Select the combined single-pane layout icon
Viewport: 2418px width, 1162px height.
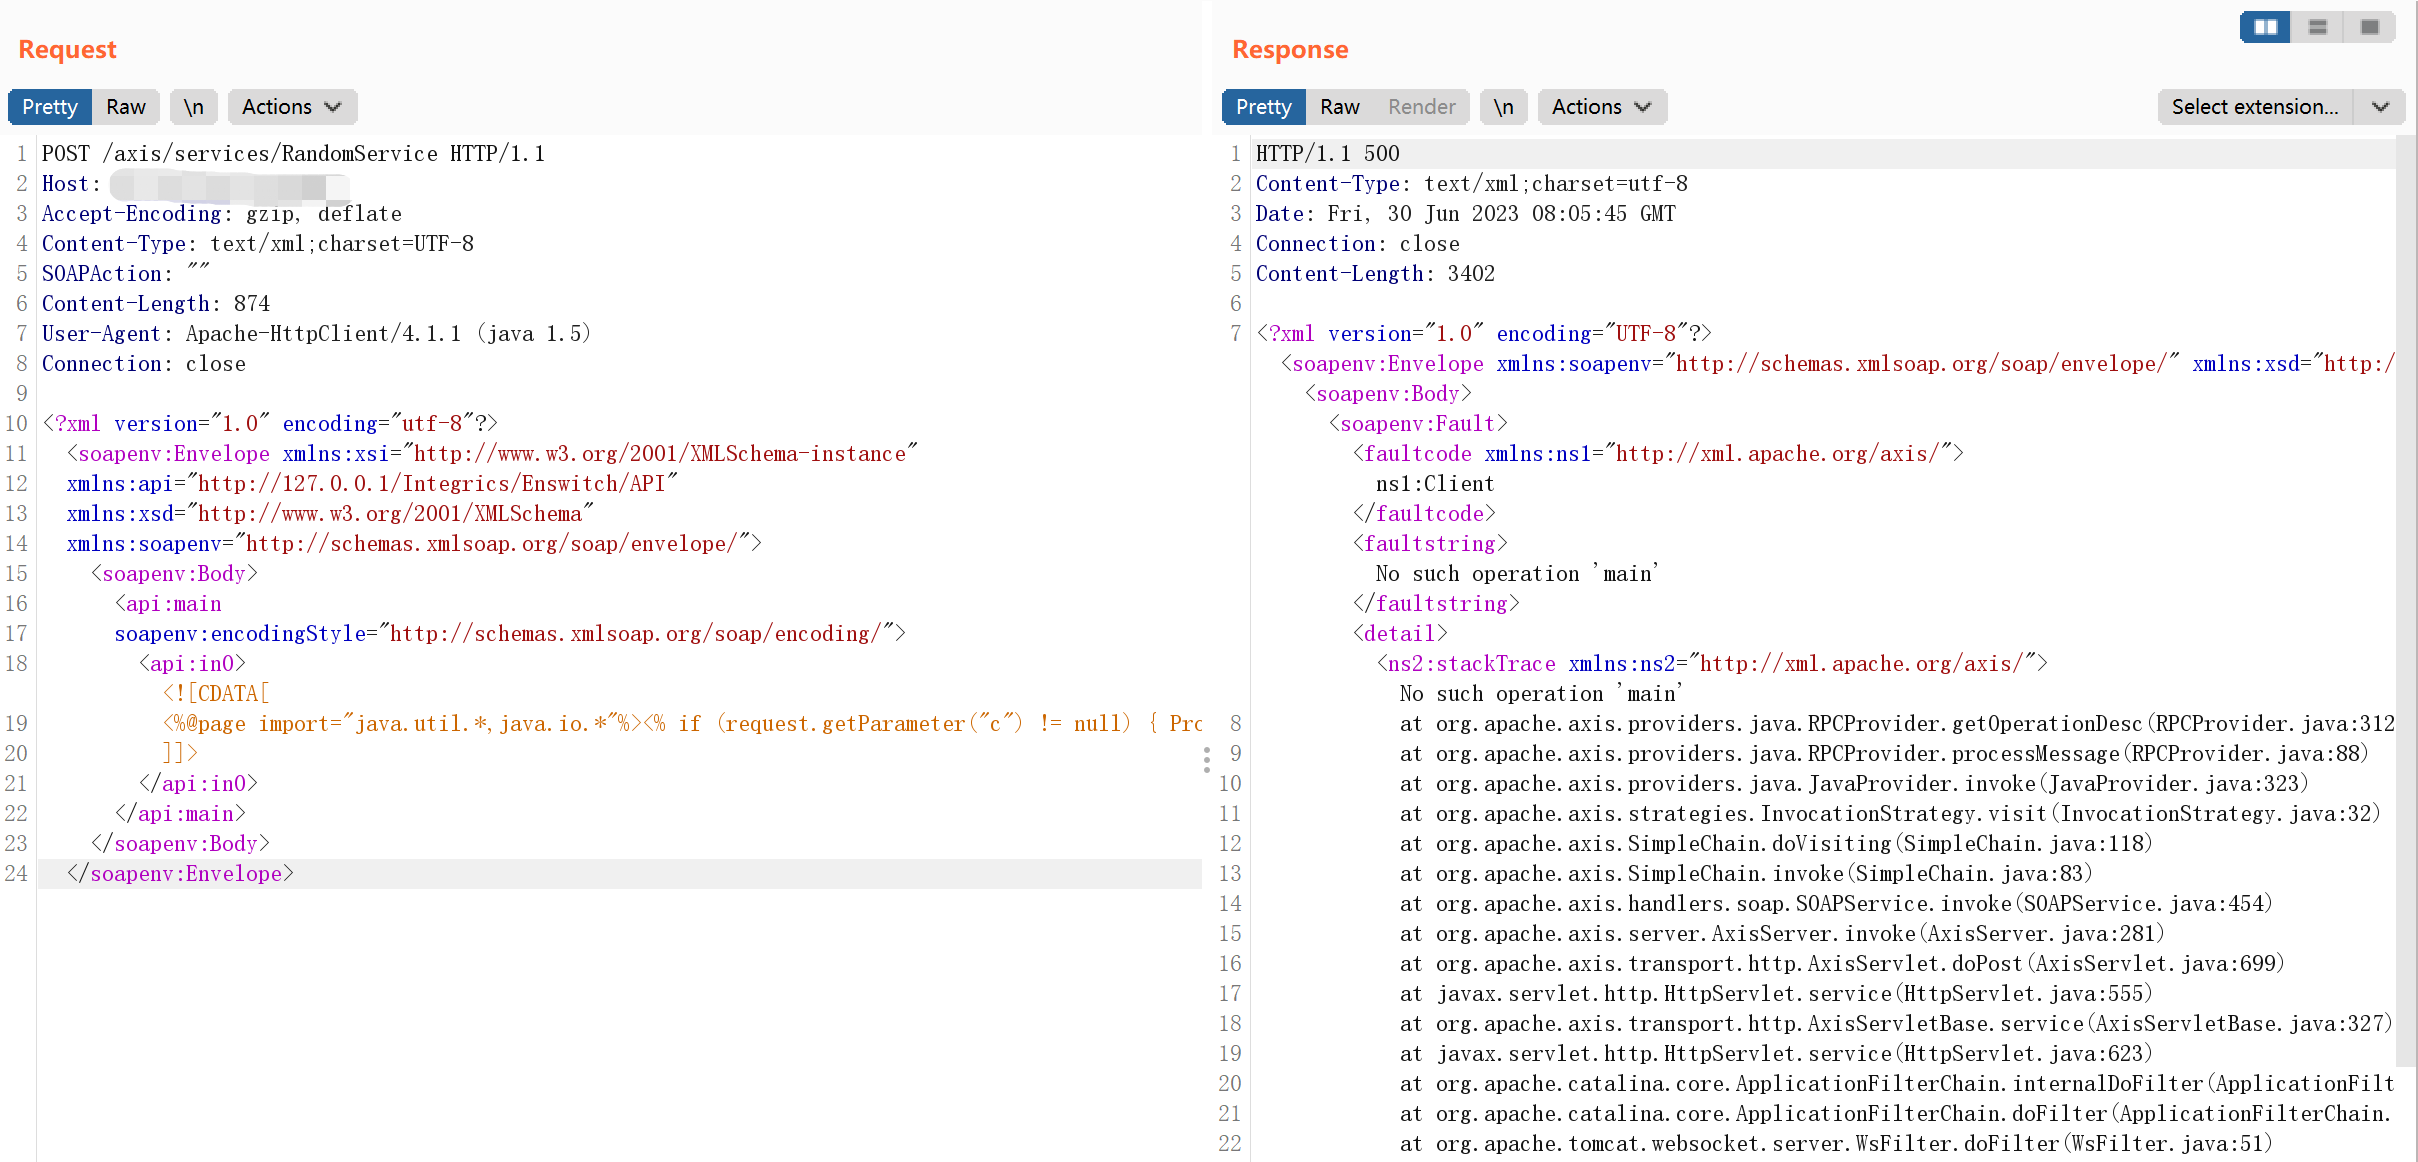click(x=2369, y=27)
